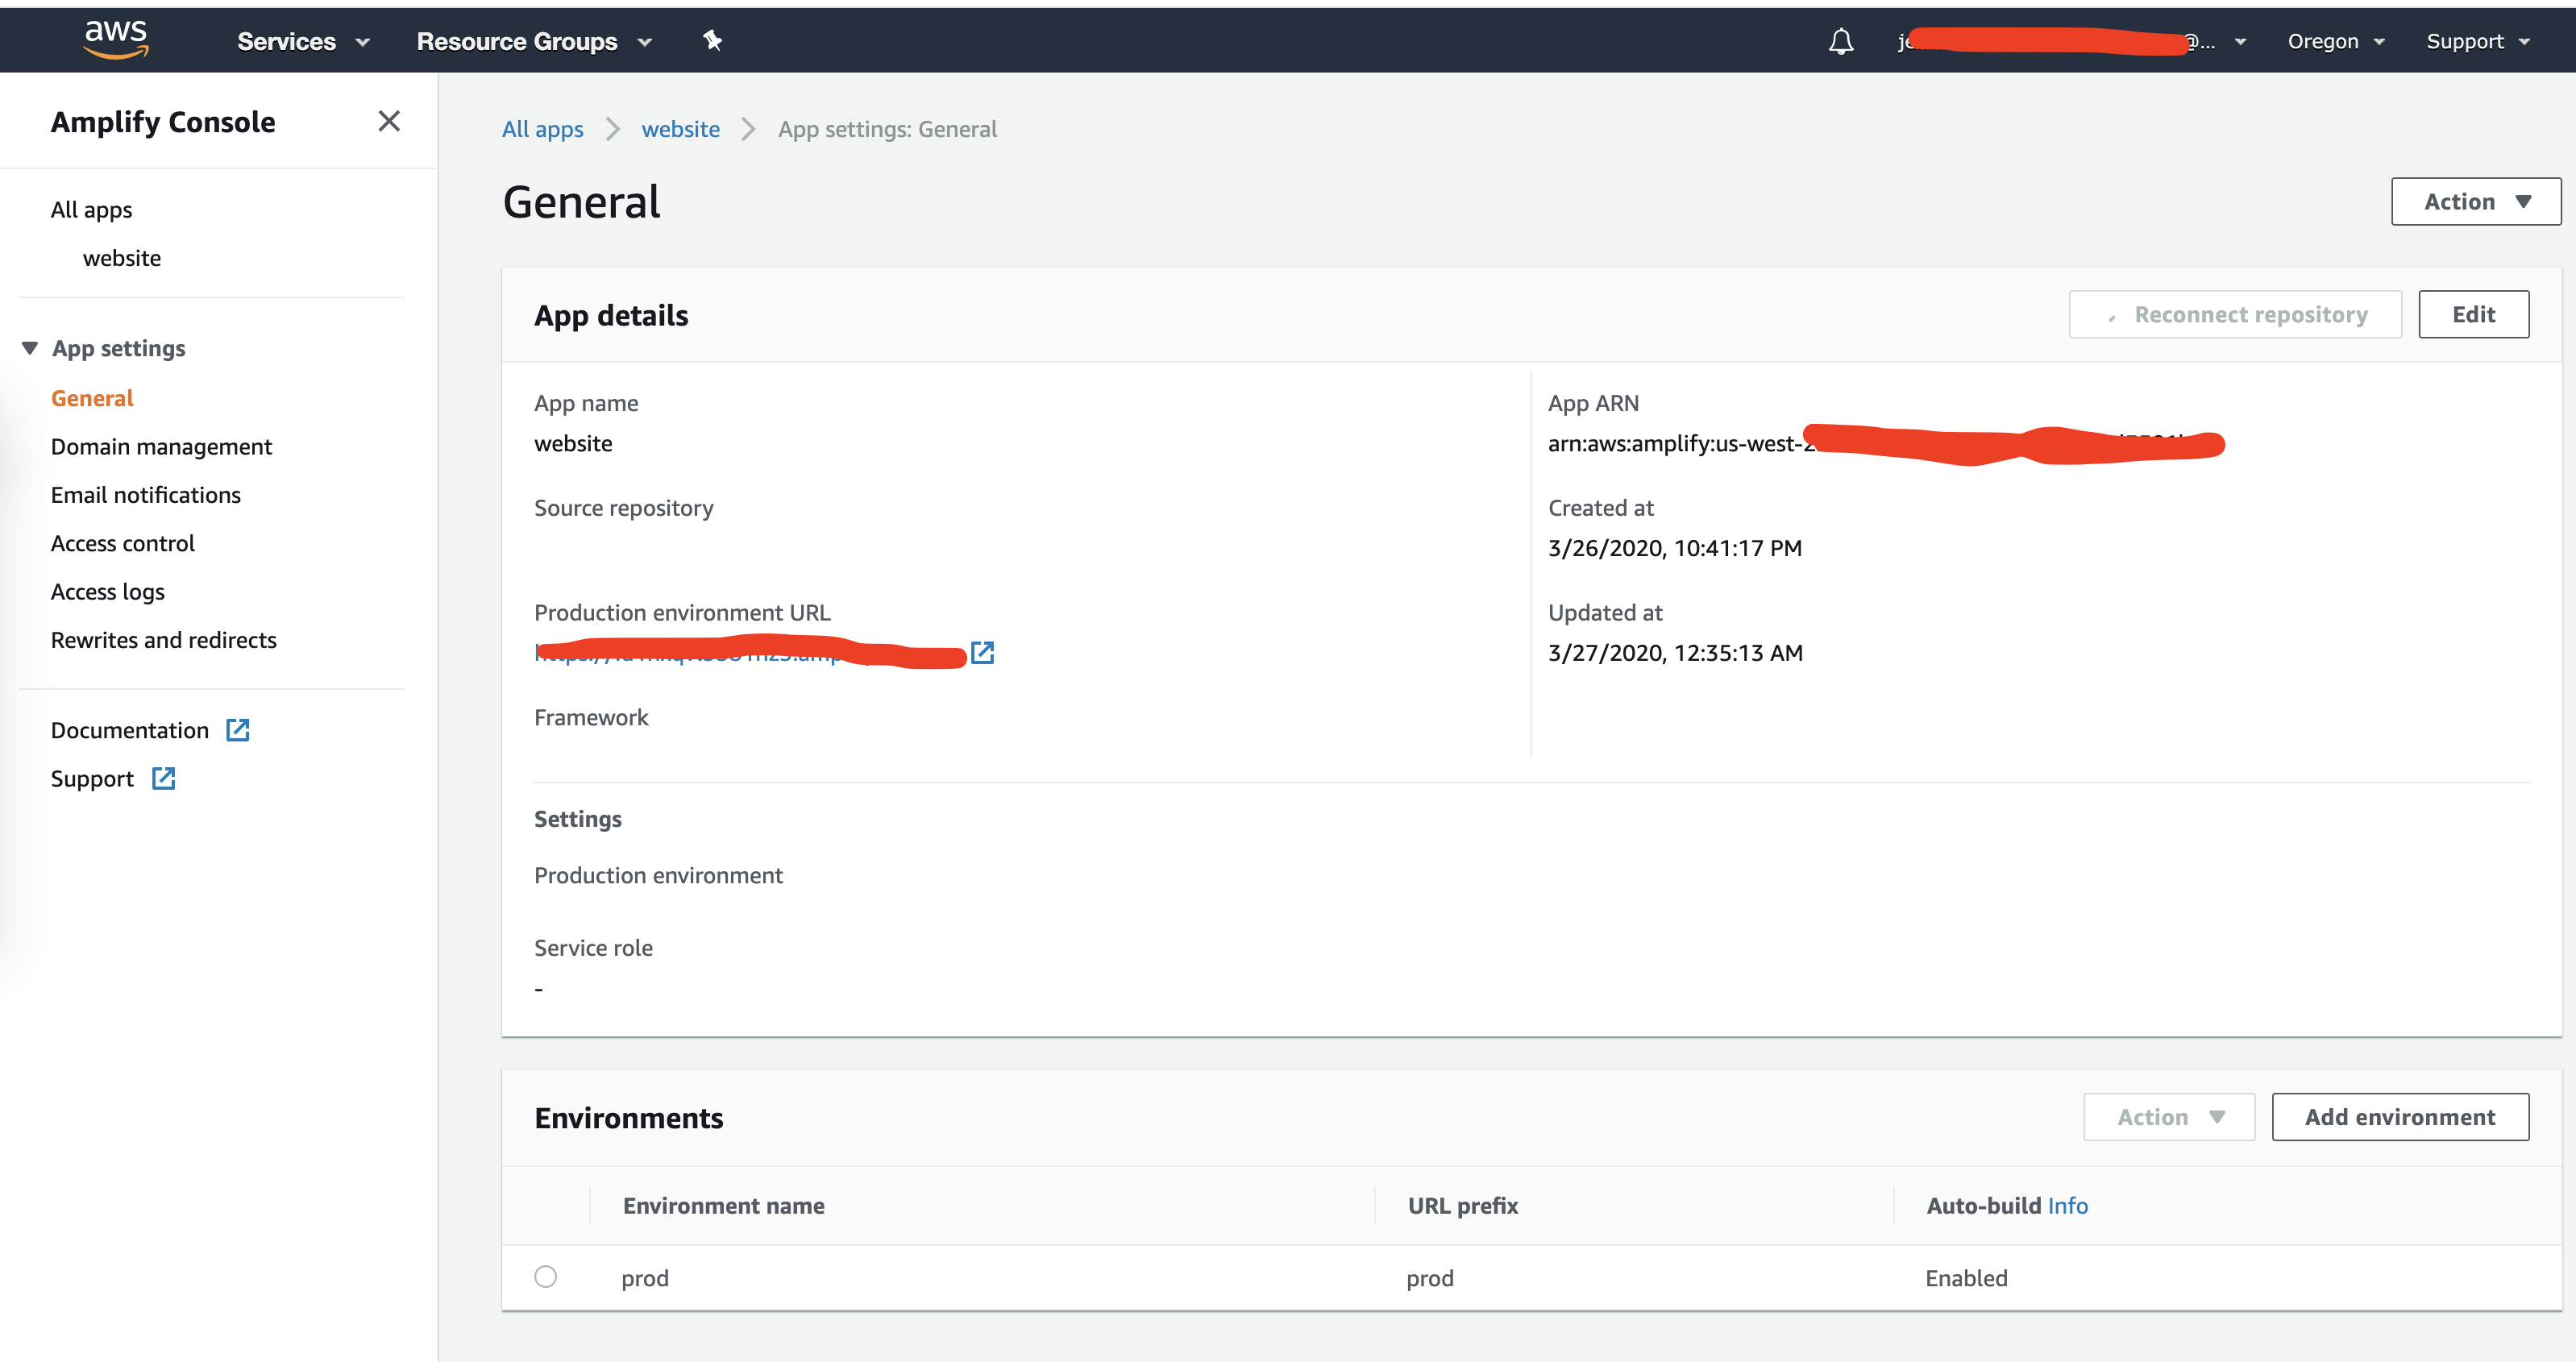Open the Support link in the sidebar
Image resolution: width=2576 pixels, height=1362 pixels.
pyautogui.click(x=92, y=779)
